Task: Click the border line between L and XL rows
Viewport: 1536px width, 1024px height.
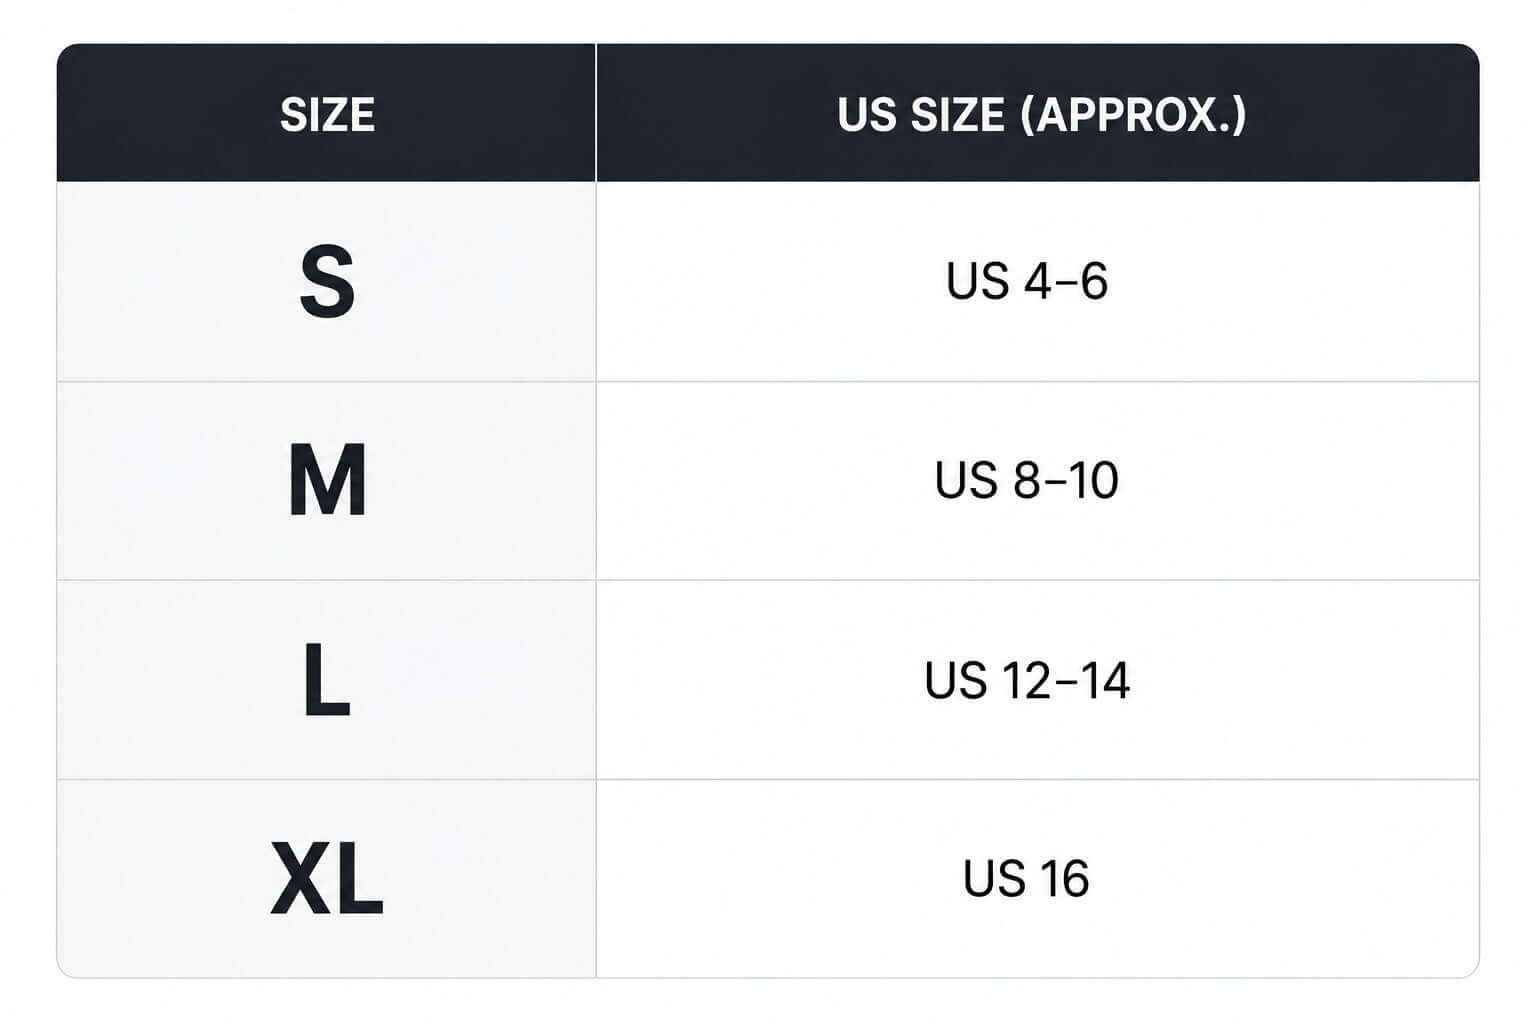Action: (768, 779)
